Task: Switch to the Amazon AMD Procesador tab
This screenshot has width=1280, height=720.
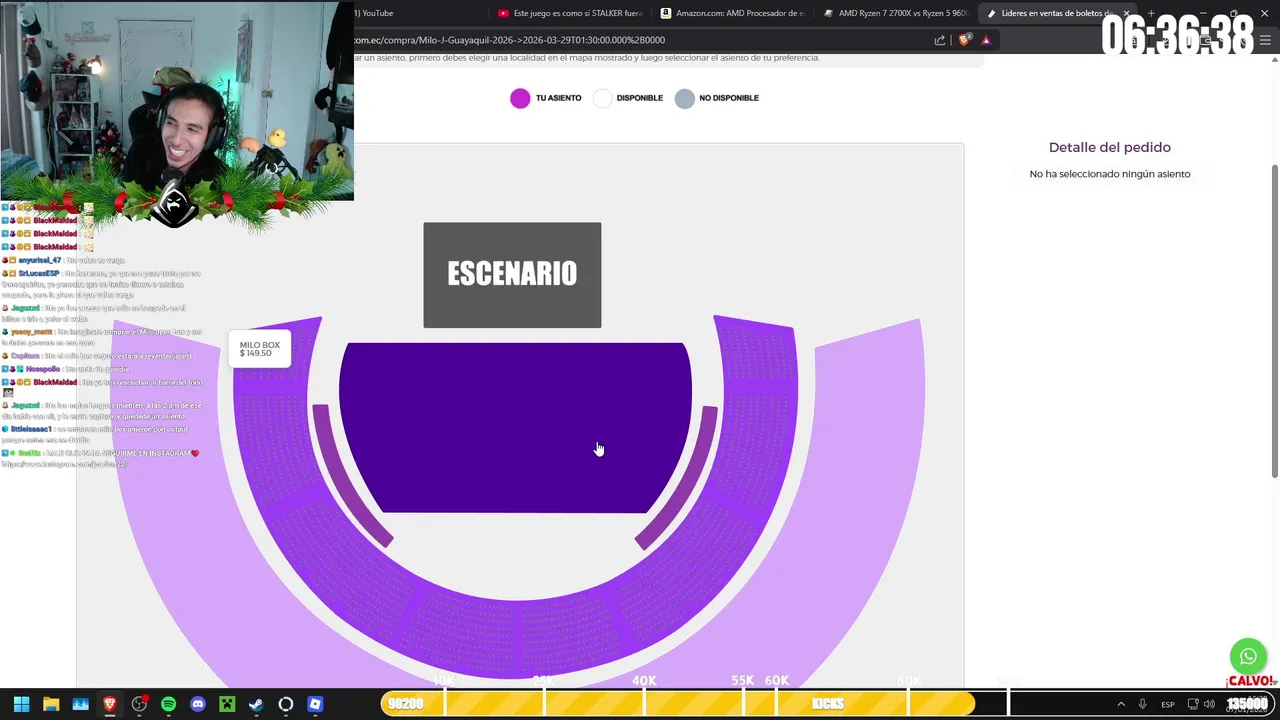Action: (733, 13)
